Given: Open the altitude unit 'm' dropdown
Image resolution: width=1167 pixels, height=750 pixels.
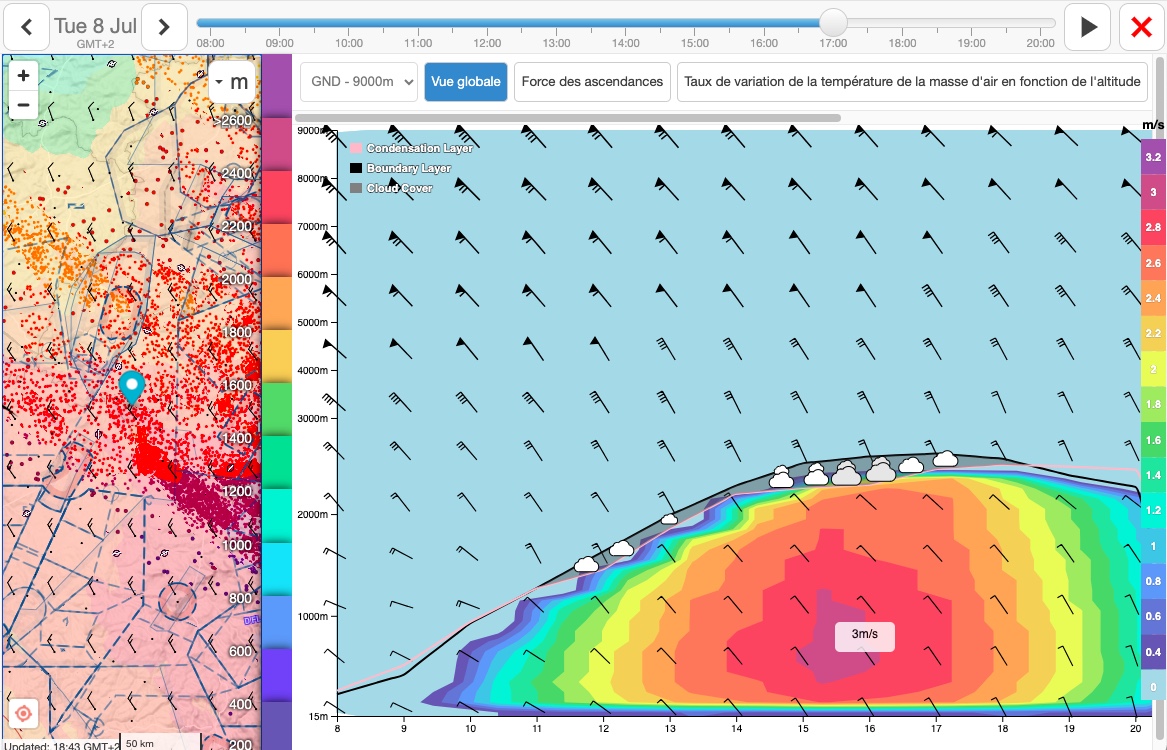Looking at the screenshot, I should 232,82.
